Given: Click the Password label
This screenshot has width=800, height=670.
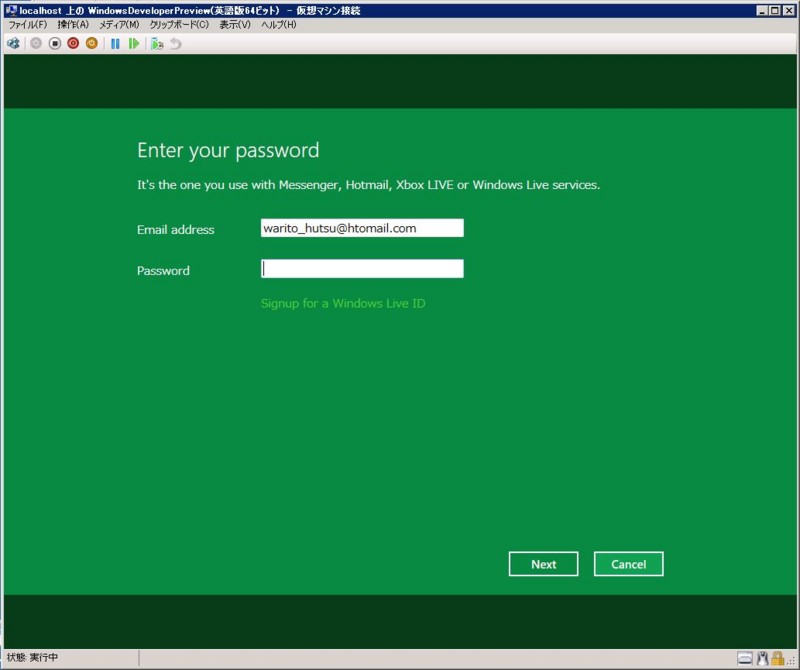Looking at the screenshot, I should pos(163,270).
